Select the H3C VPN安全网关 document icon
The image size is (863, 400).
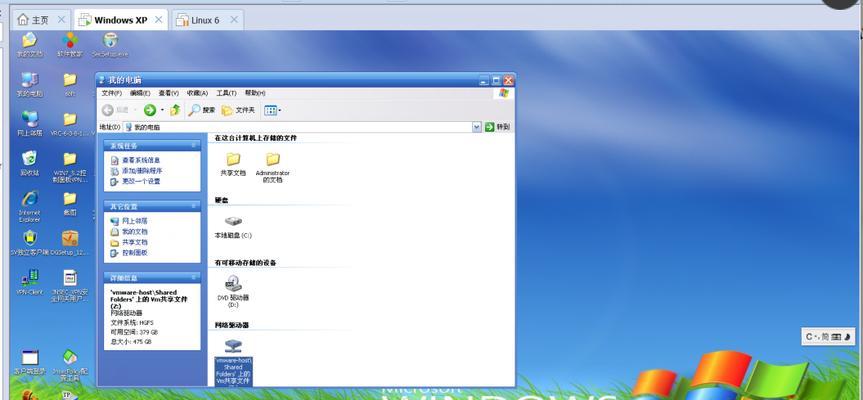tap(70, 286)
